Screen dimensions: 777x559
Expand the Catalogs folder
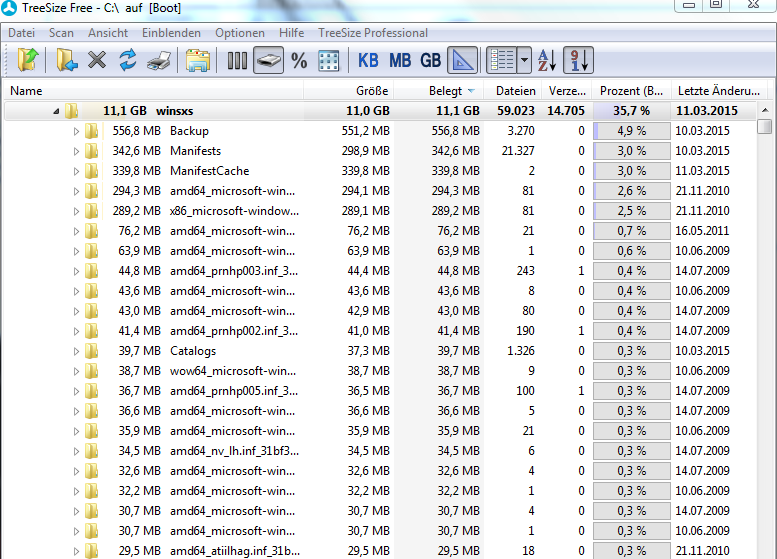click(76, 351)
